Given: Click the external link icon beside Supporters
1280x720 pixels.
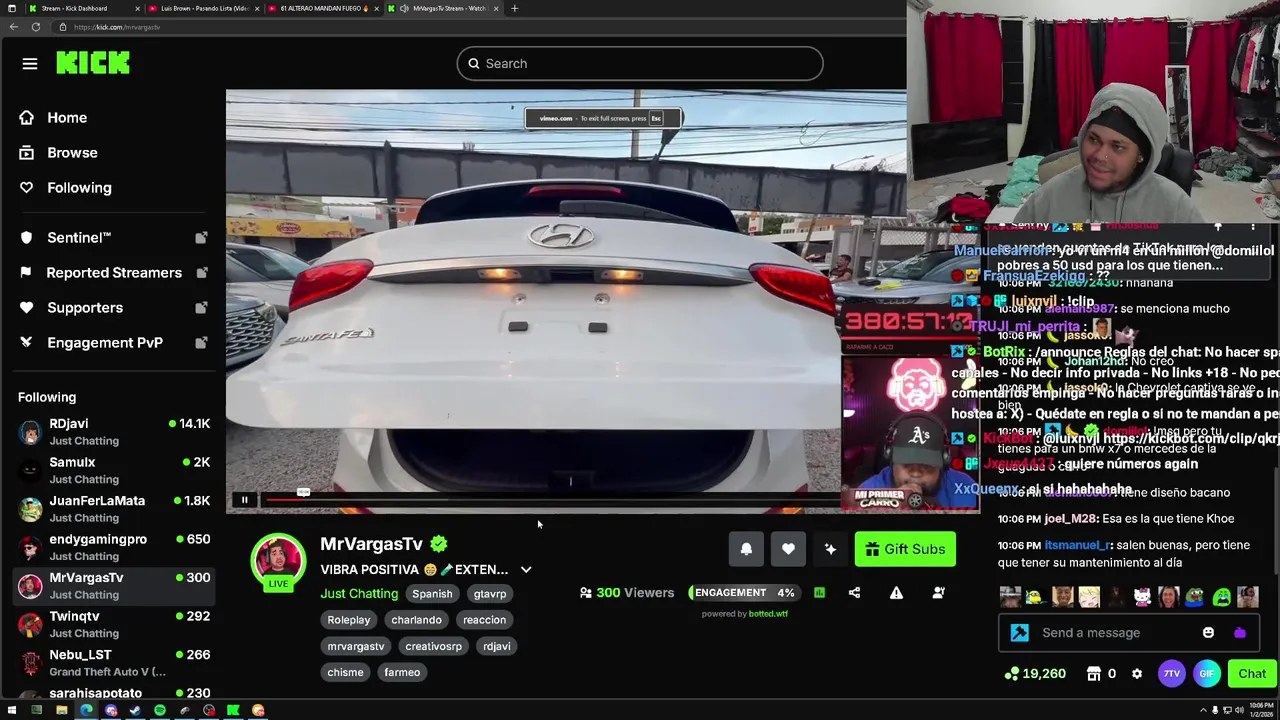Looking at the screenshot, I should pos(201,308).
